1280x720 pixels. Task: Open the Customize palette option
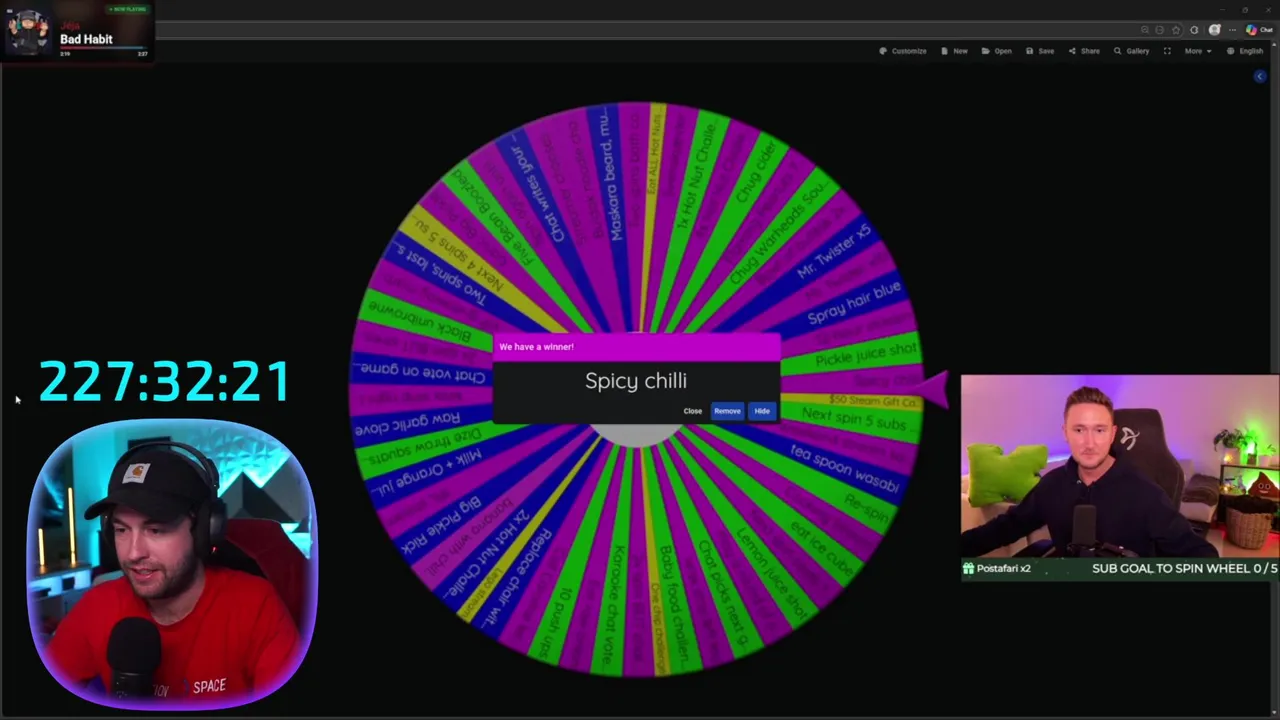point(903,51)
